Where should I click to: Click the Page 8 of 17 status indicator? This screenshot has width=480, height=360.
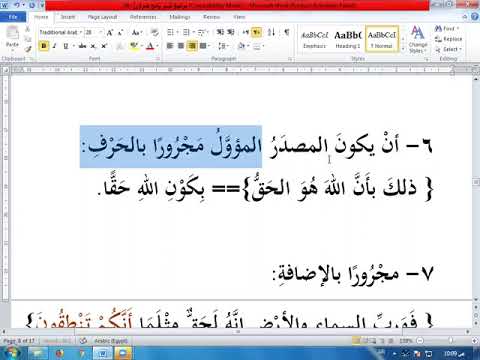point(19,341)
